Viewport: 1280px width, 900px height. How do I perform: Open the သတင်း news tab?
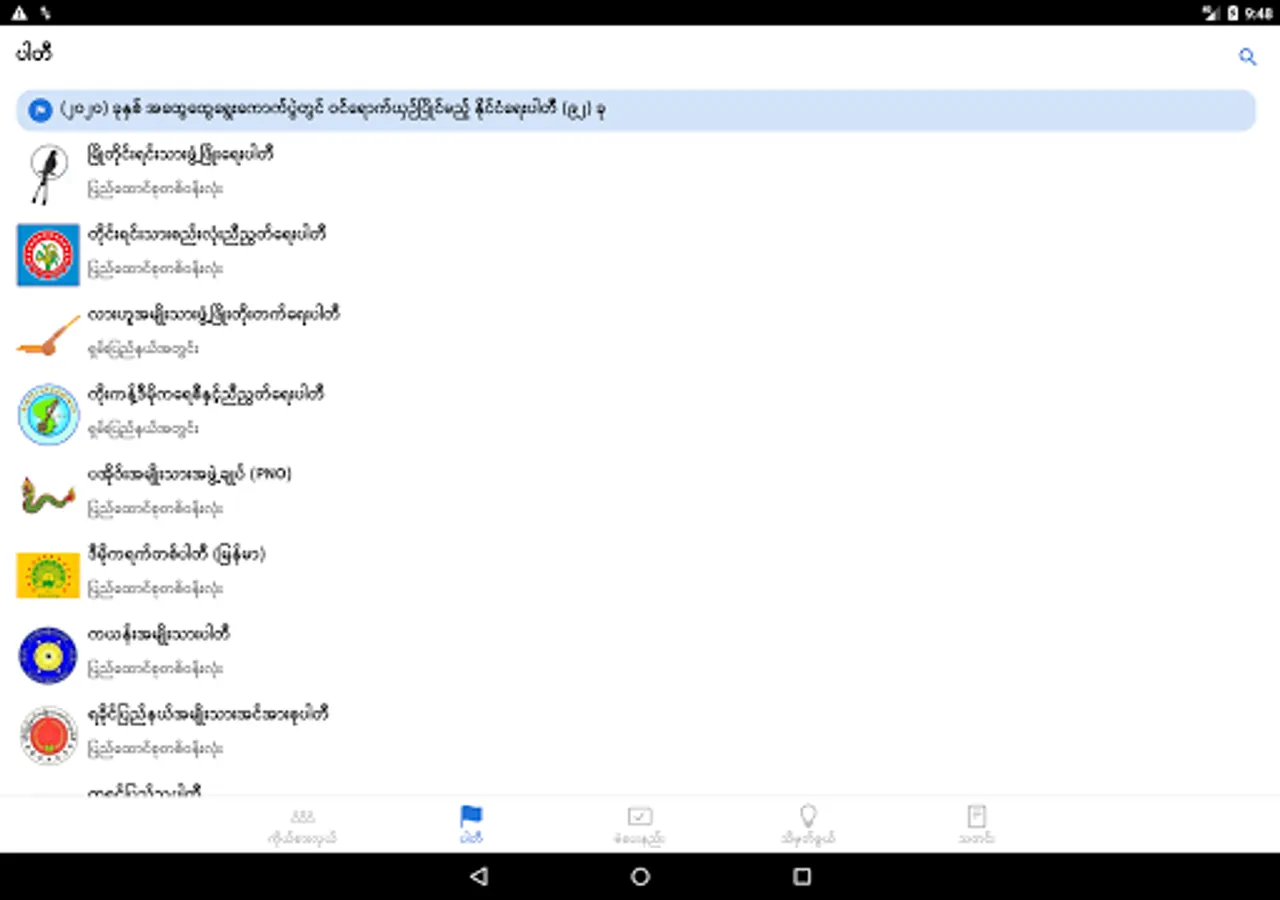click(x=977, y=826)
